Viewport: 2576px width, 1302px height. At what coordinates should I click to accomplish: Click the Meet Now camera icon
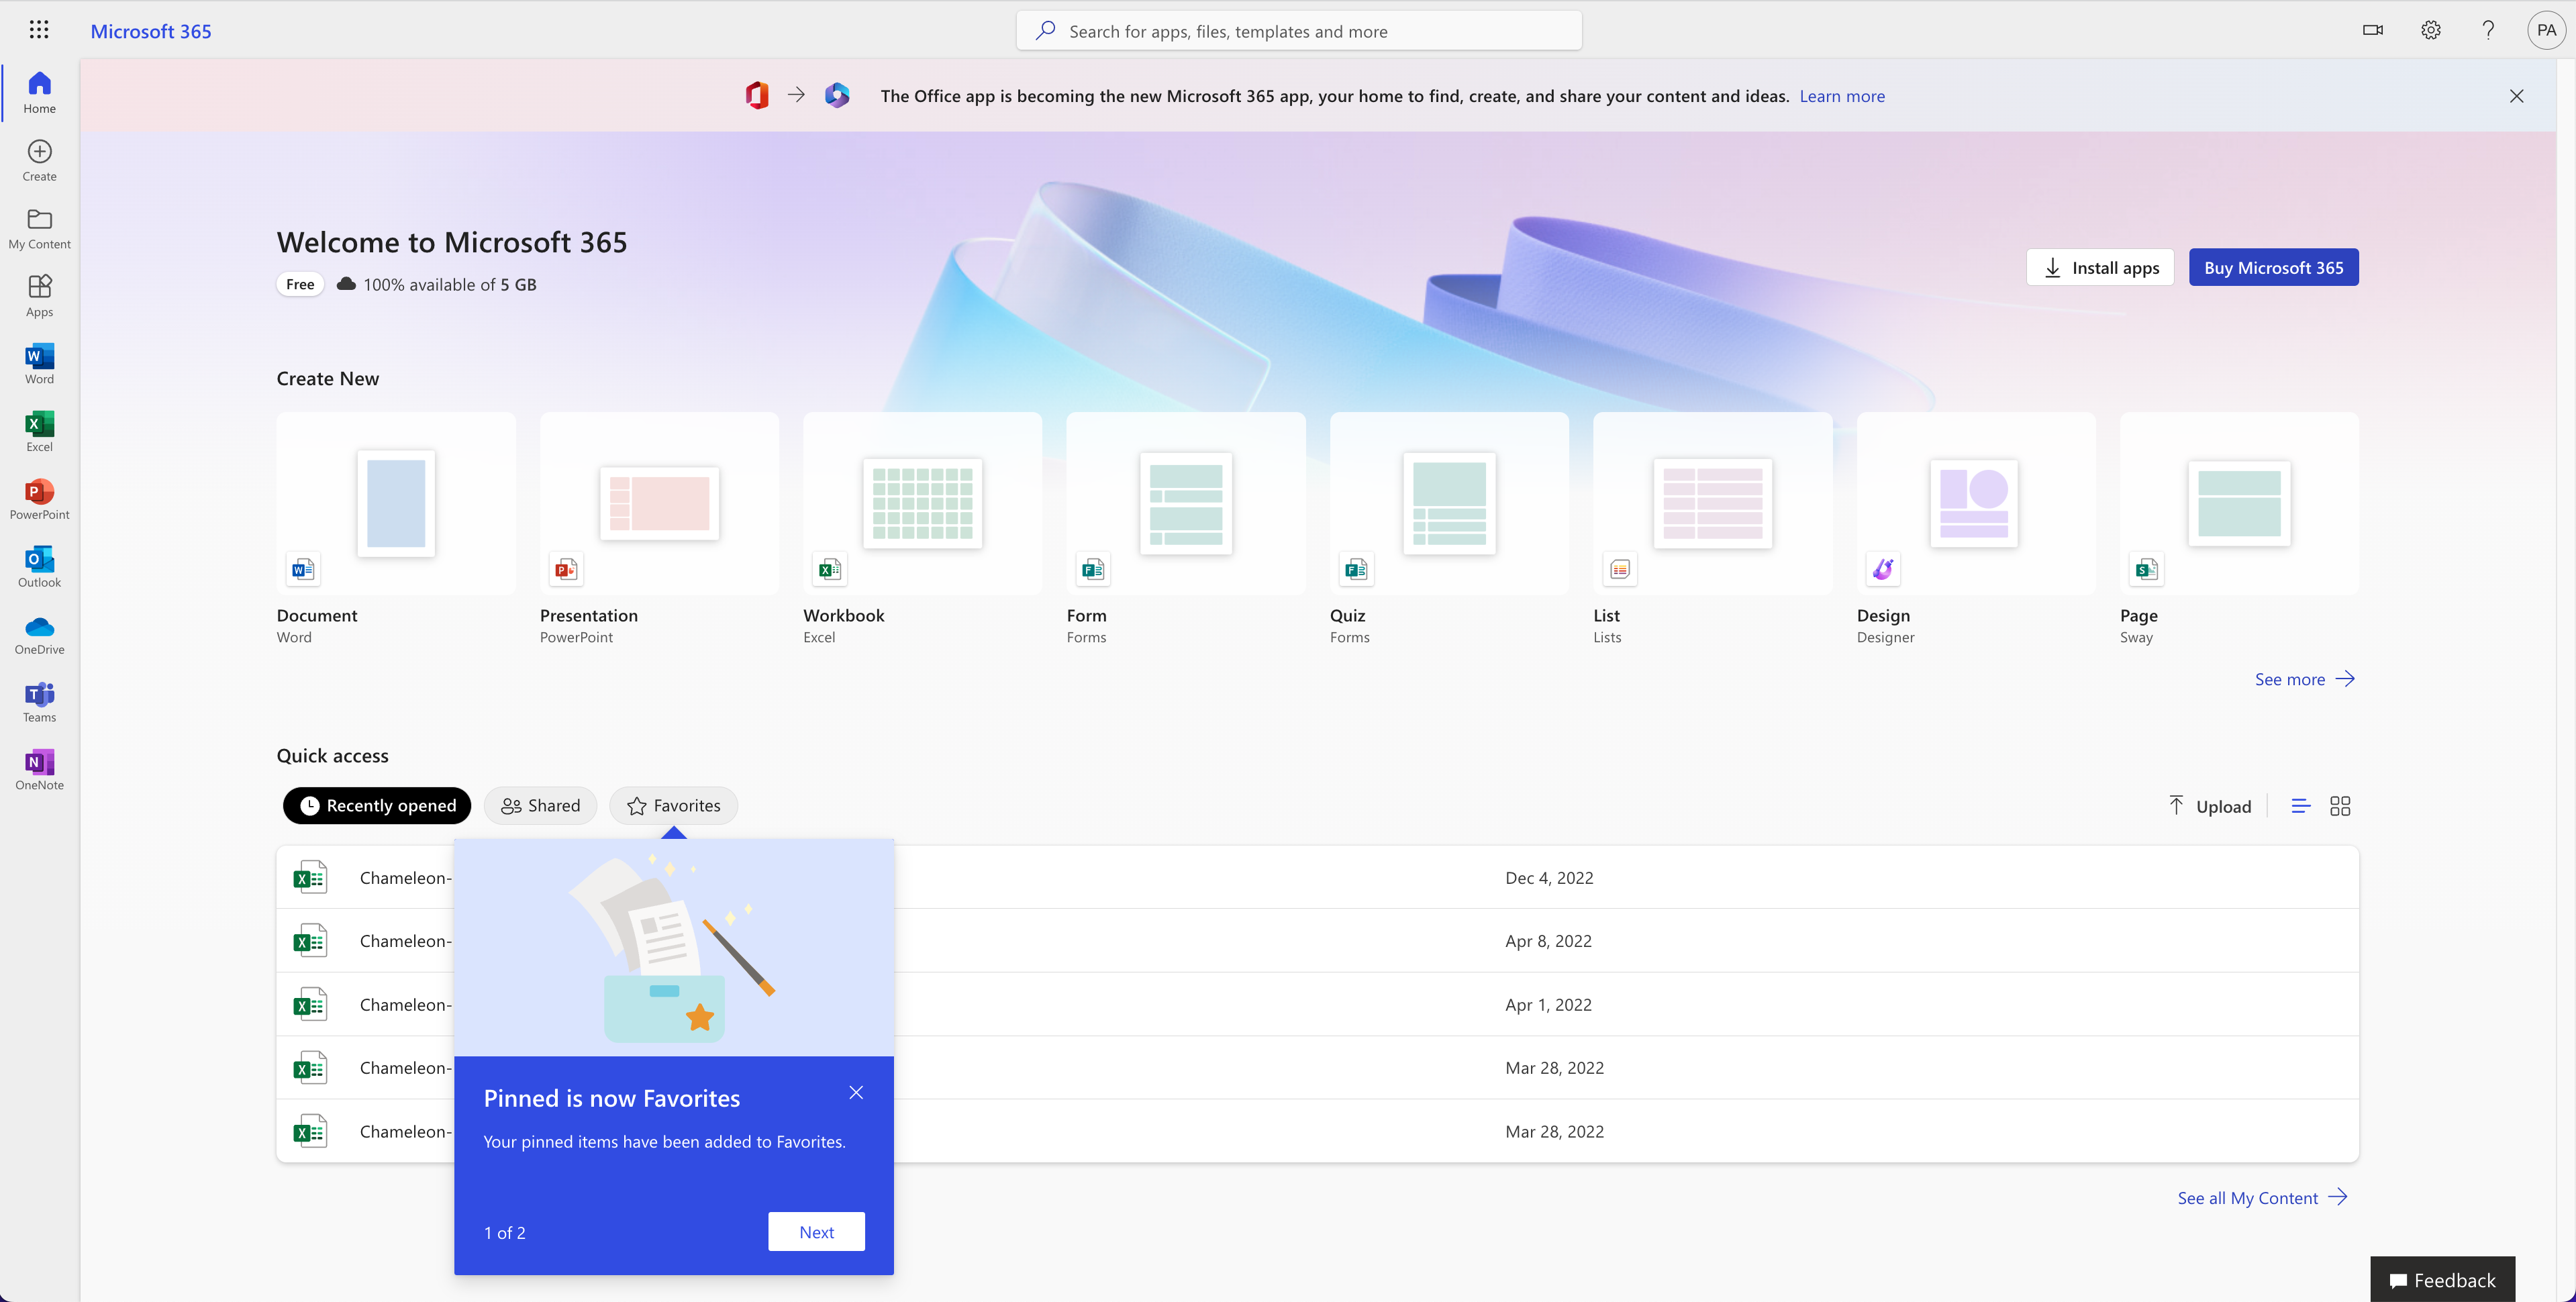(x=2372, y=30)
